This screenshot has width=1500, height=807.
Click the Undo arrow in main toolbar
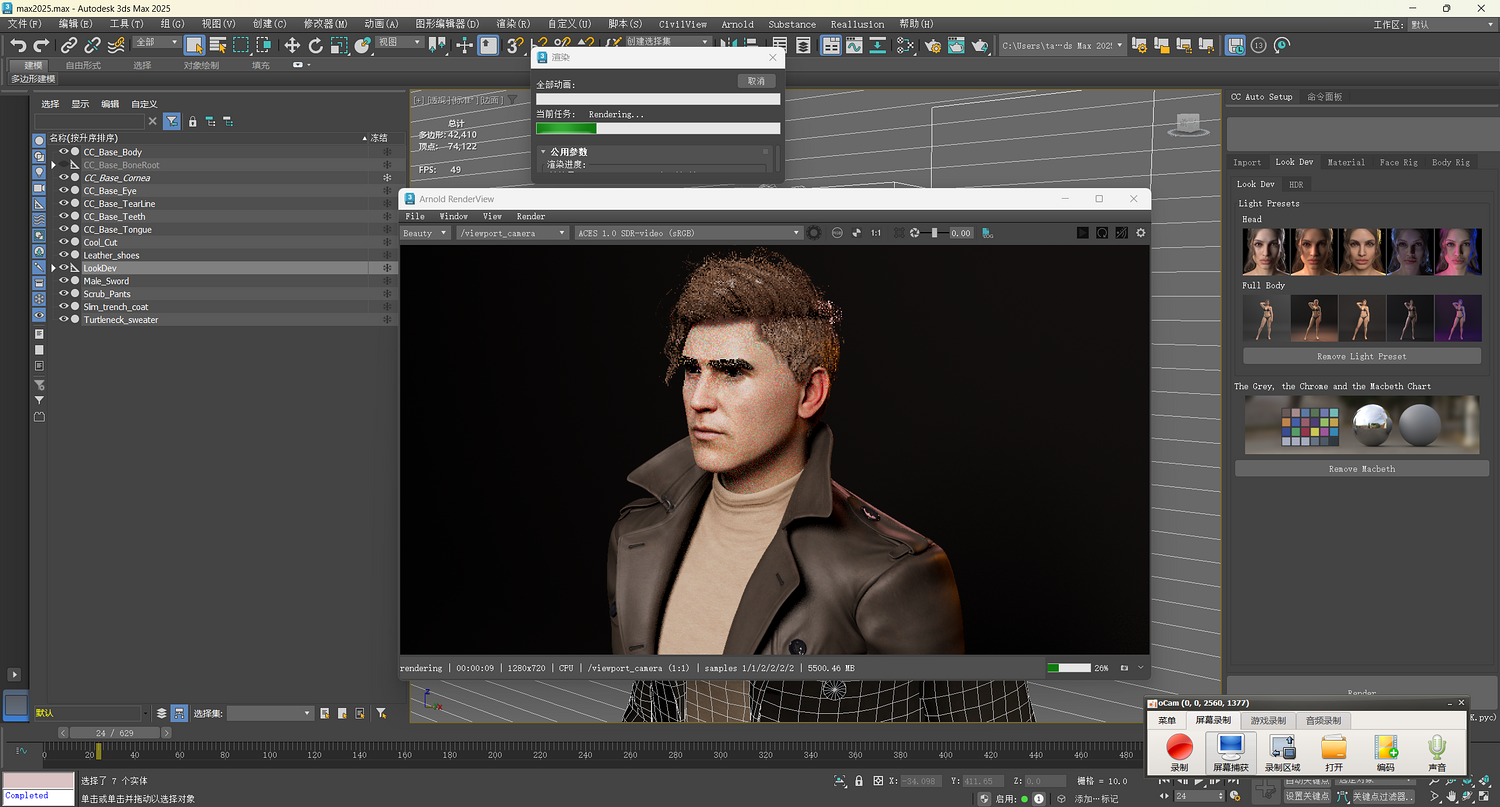click(17, 45)
